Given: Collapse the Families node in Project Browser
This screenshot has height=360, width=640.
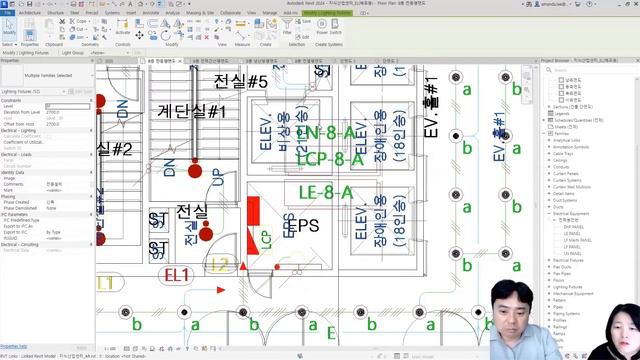Looking at the screenshot, I should (x=544, y=133).
